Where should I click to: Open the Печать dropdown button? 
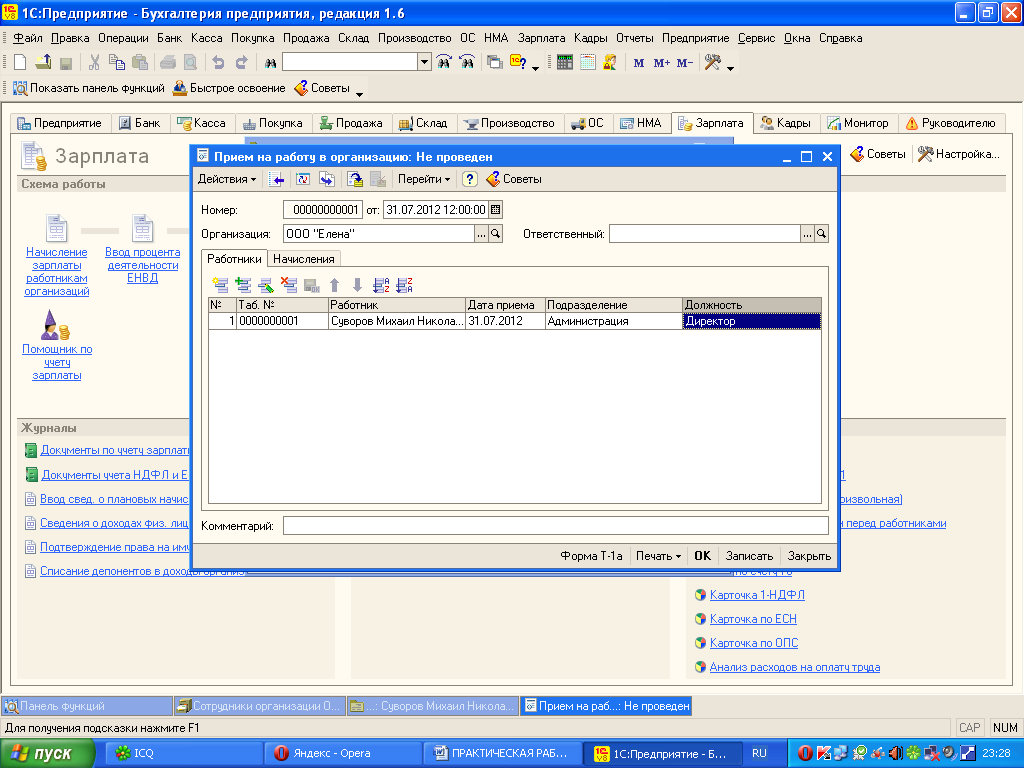tap(658, 556)
